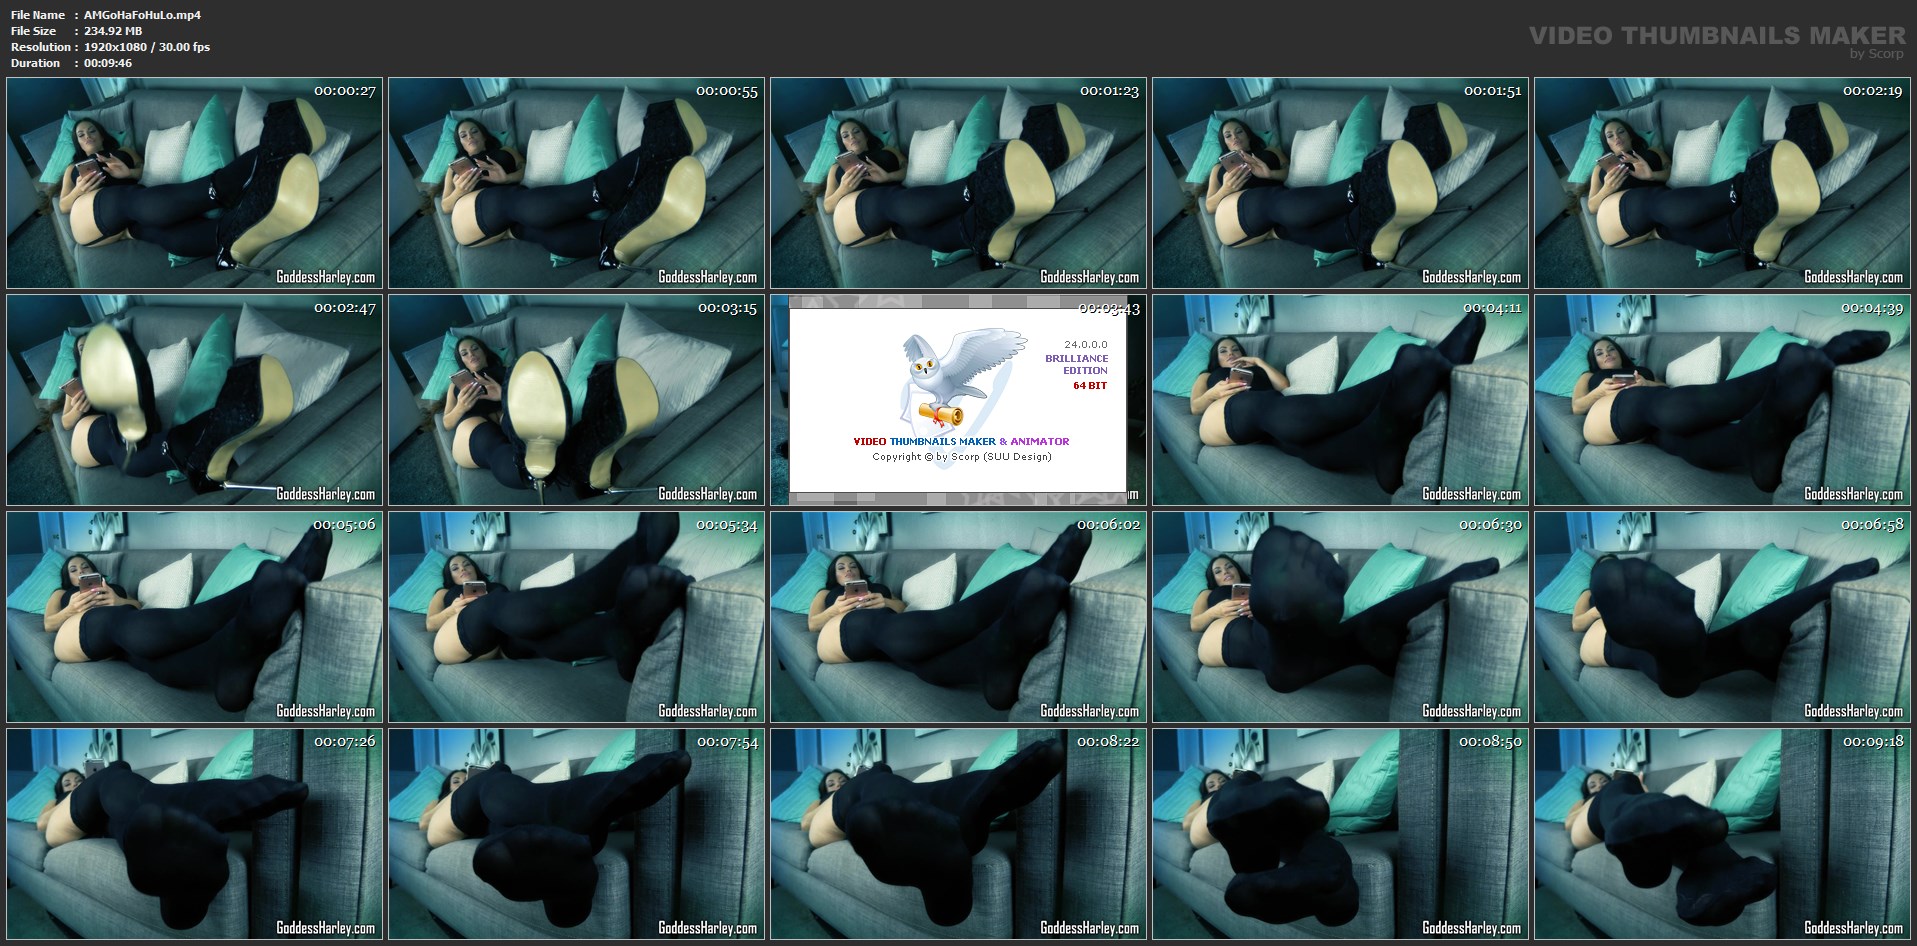Select the thumbnail marked 00:02:19
This screenshot has width=1917, height=946.
pos(1722,183)
